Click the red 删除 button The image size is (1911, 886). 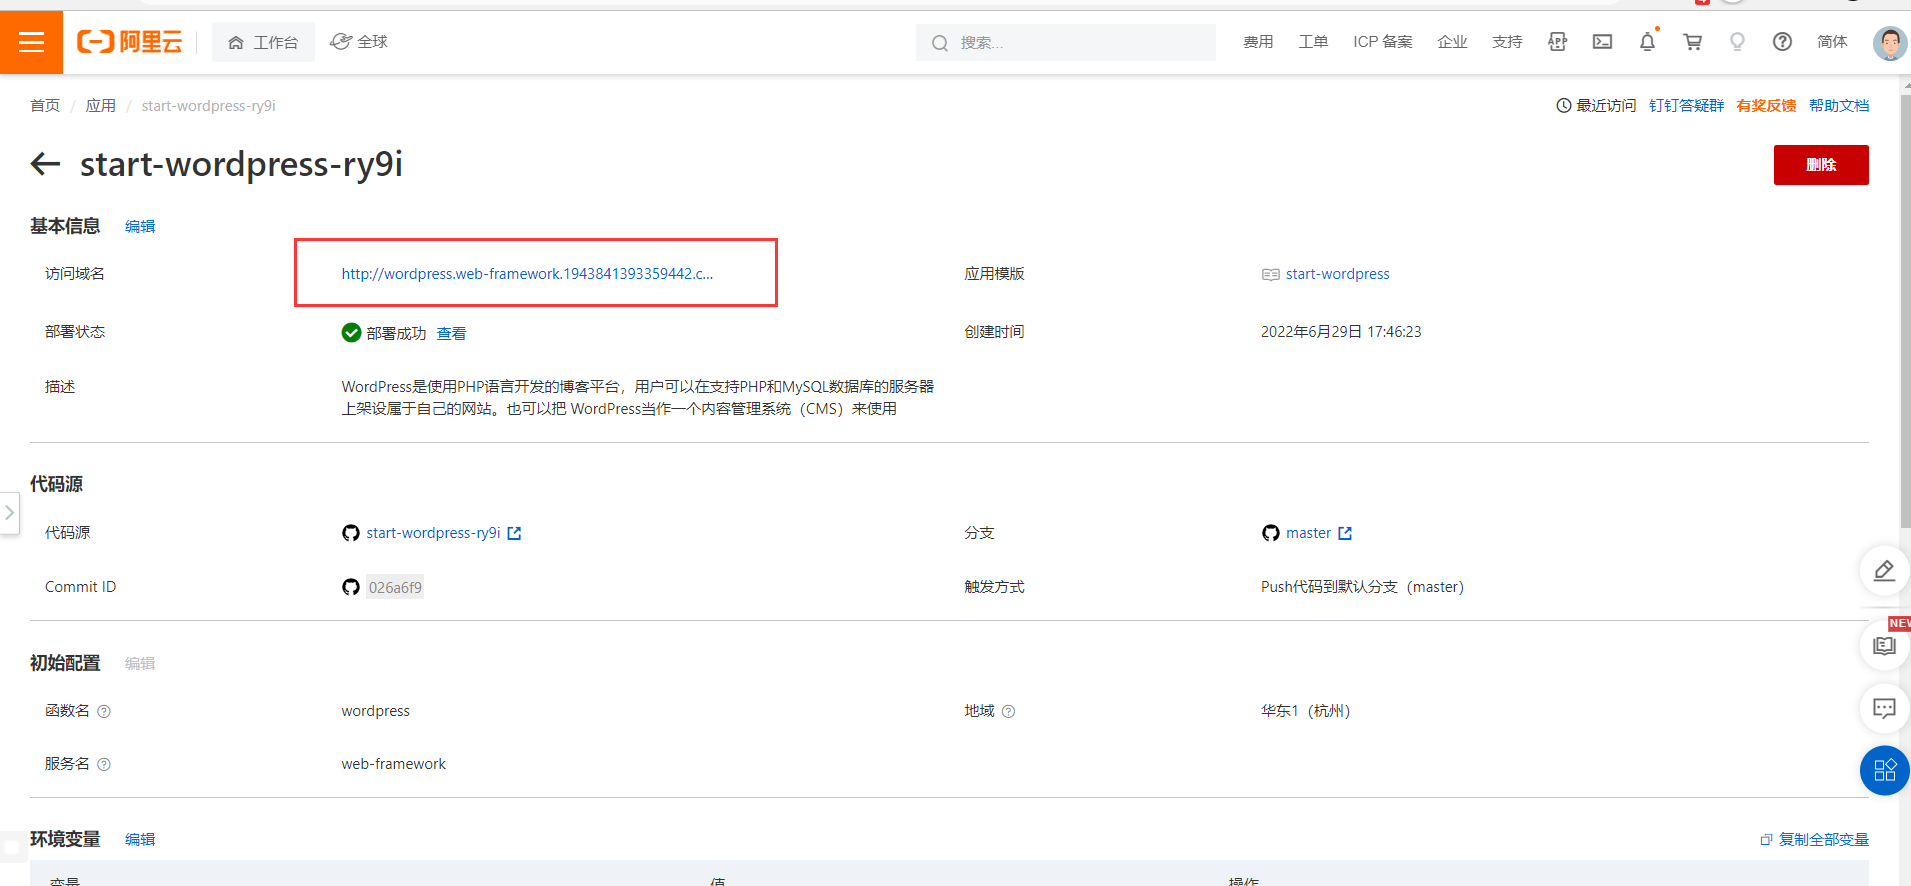1821,165
